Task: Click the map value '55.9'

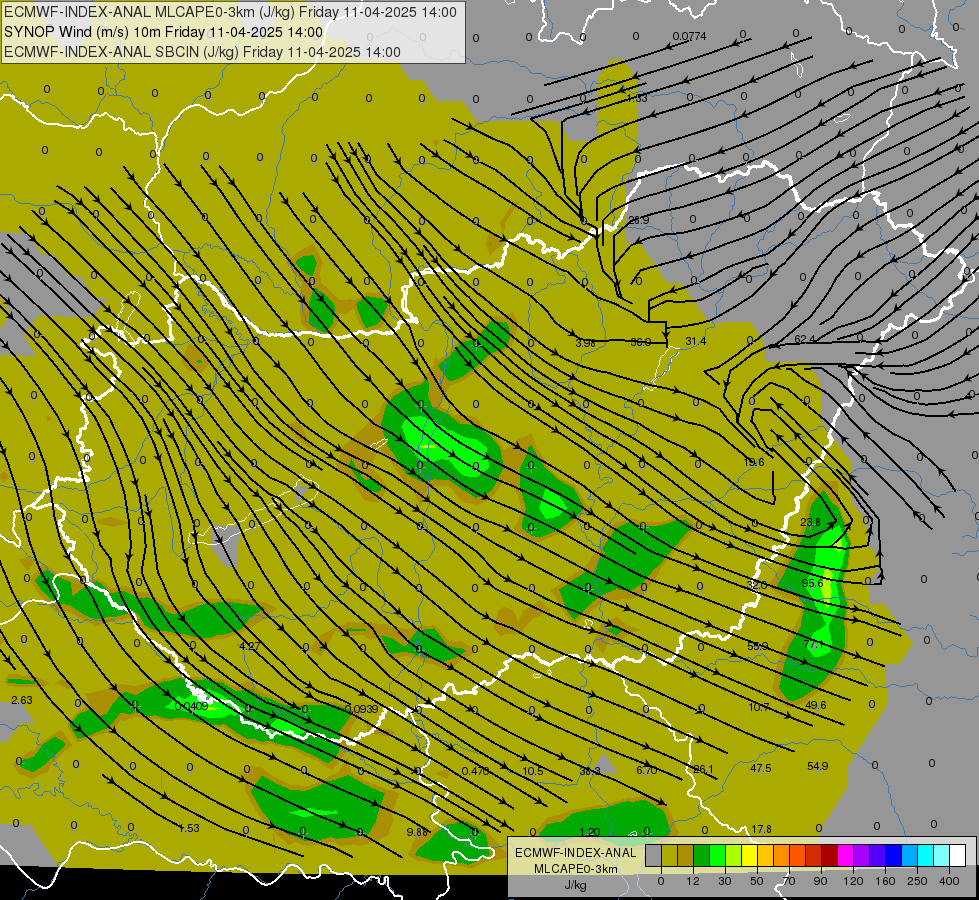Action: coord(757,646)
